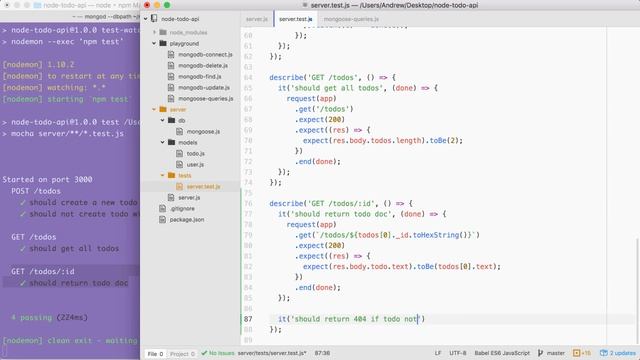Click the mongoose.js file icon
The height and width of the screenshot is (360, 640).
pyautogui.click(x=180, y=131)
